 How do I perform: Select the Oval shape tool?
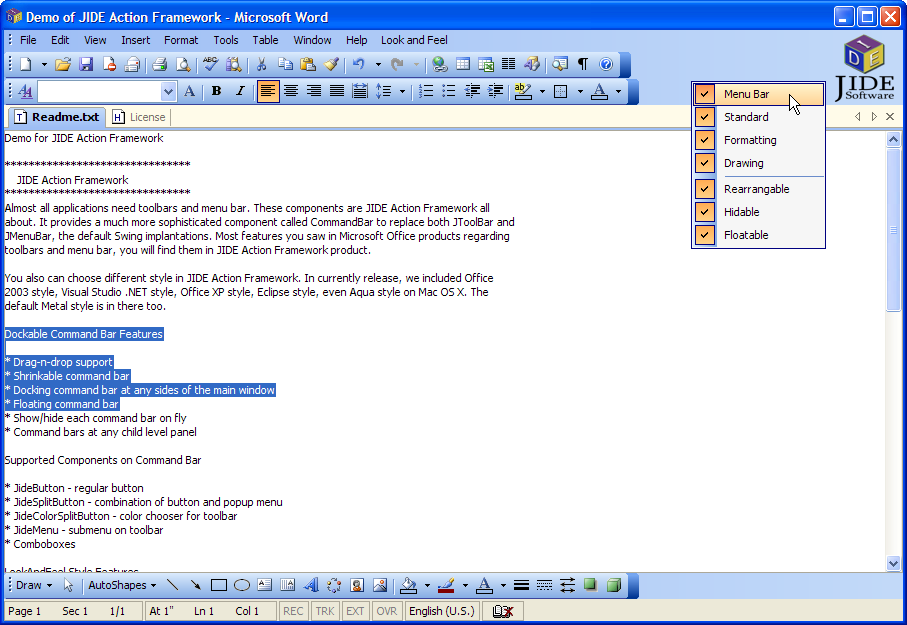pos(242,585)
